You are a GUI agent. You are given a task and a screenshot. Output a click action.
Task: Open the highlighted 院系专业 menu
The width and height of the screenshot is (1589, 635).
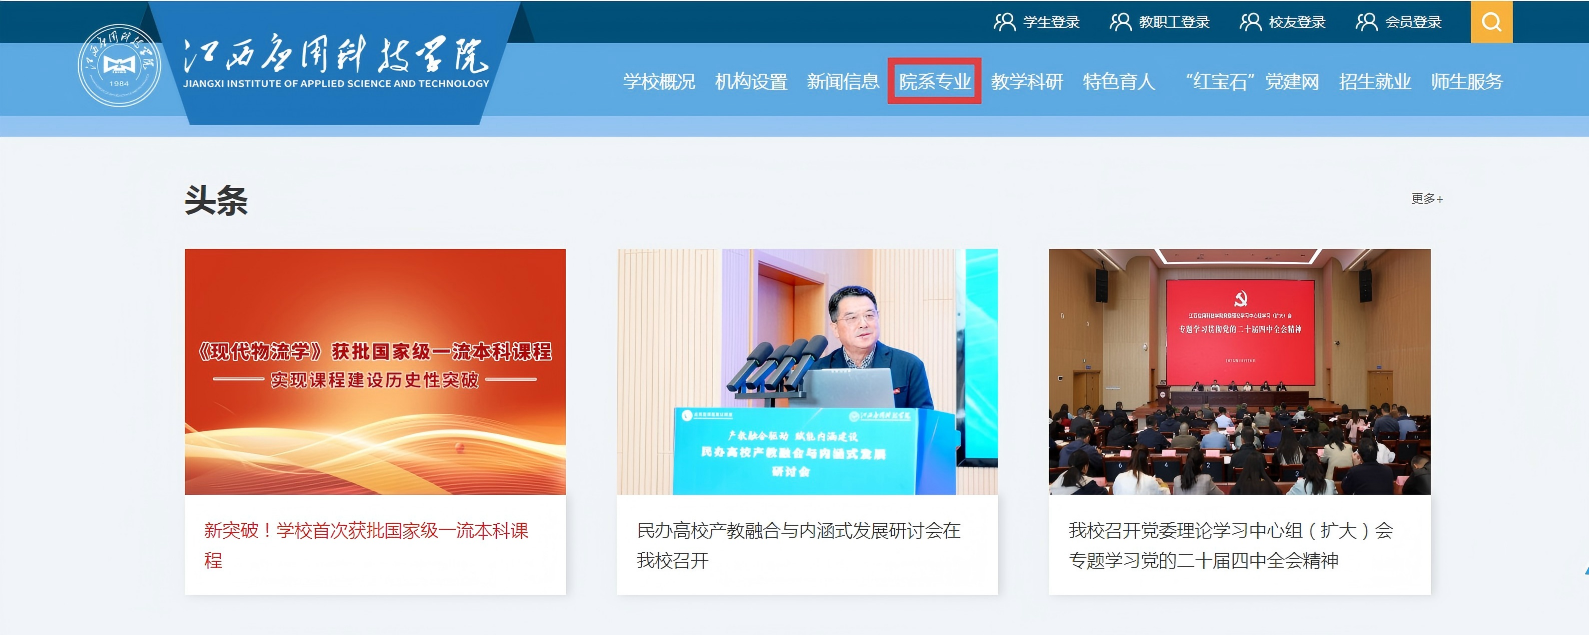tap(935, 82)
